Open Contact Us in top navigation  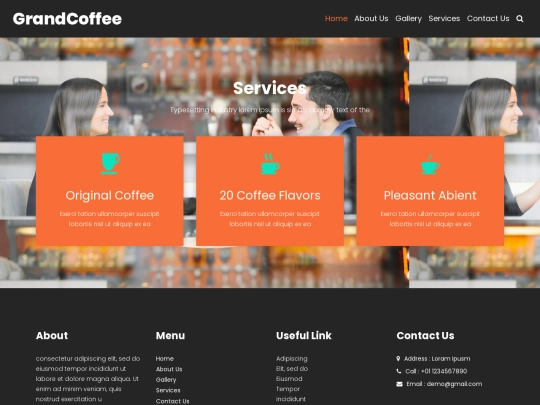pyautogui.click(x=488, y=19)
